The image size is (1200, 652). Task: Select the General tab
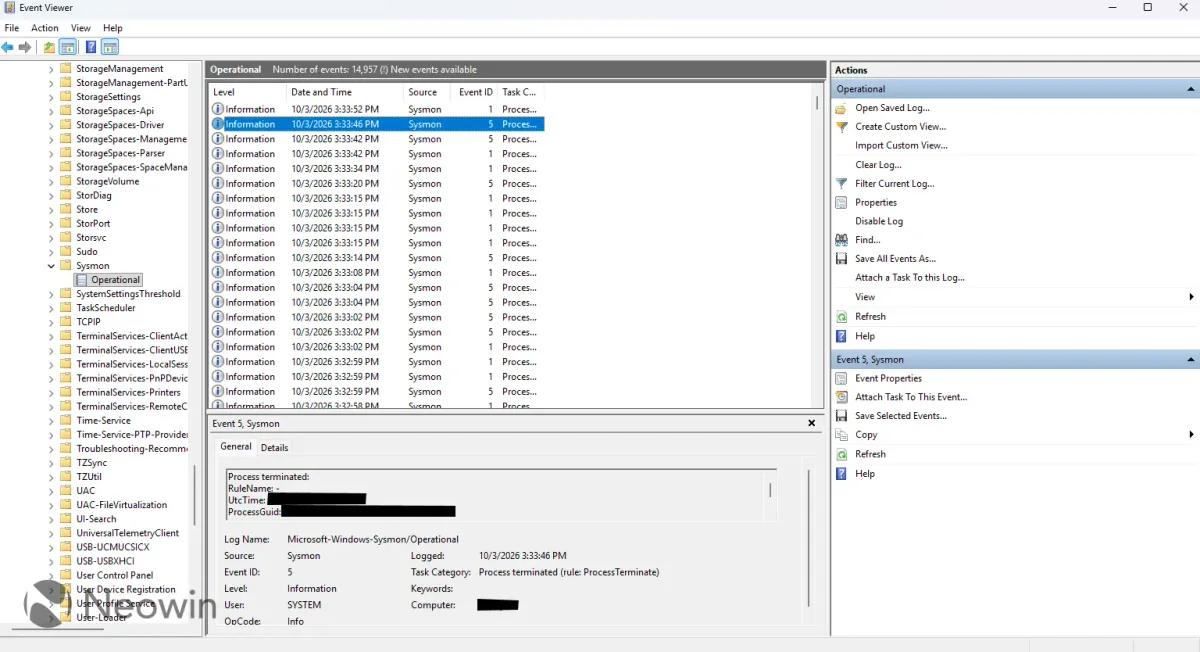(236, 447)
